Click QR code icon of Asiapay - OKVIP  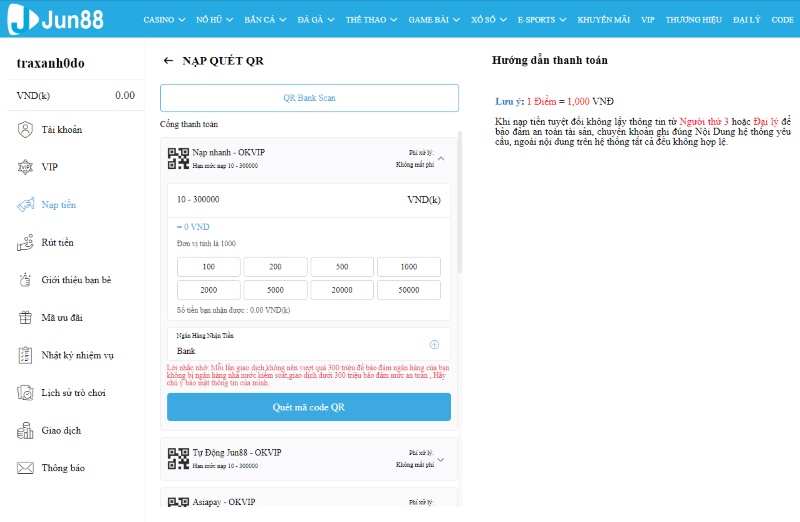[179, 502]
